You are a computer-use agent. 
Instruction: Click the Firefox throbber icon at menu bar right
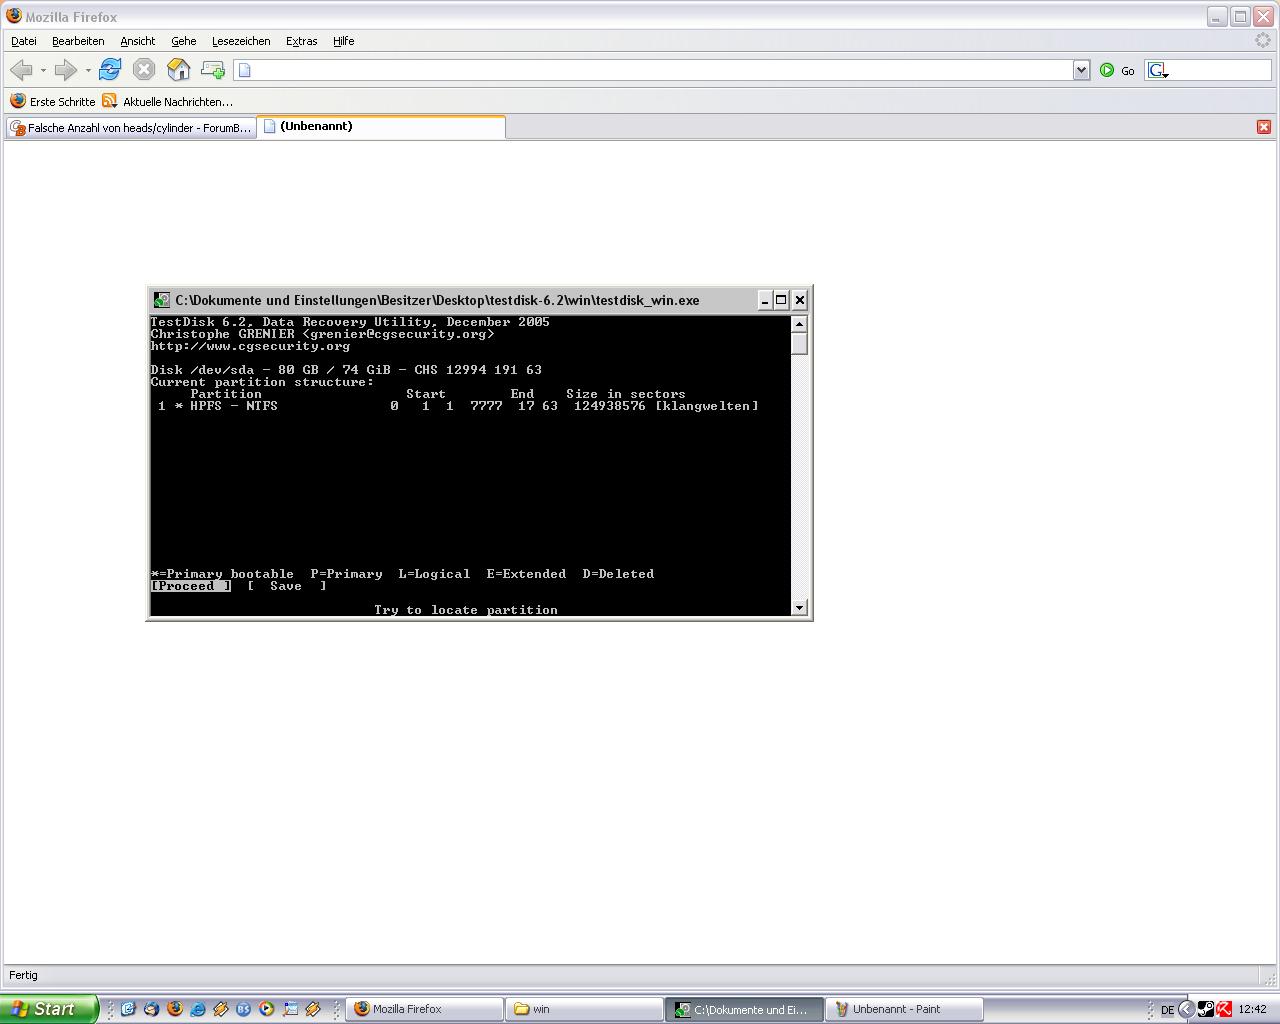tap(1263, 41)
